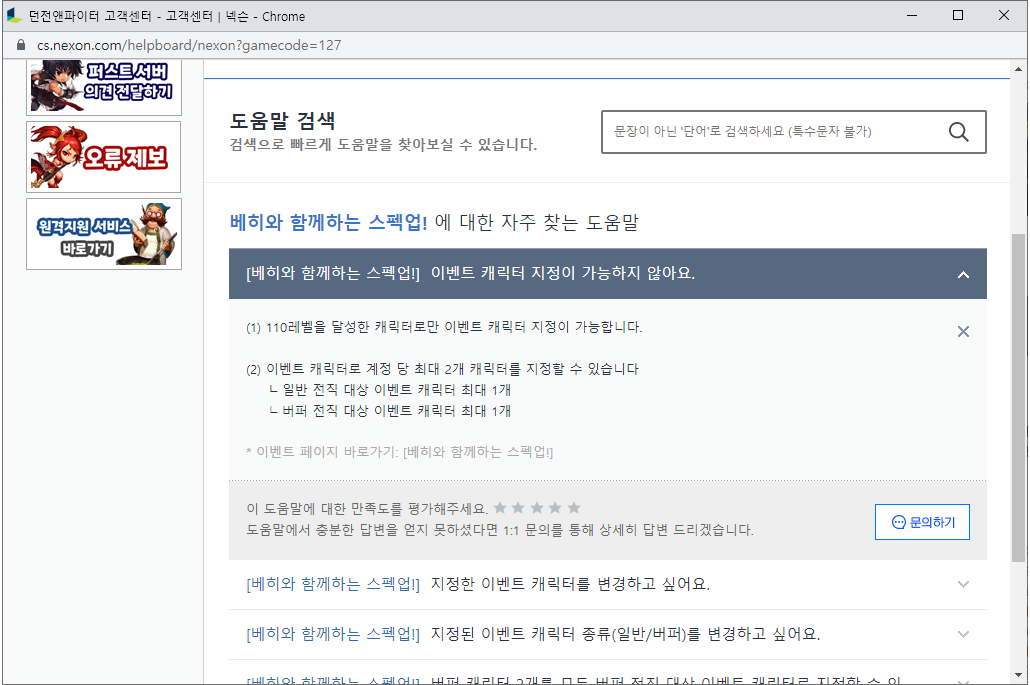Click the expanded question header about 지정이 가능하지 않아요

(608, 274)
